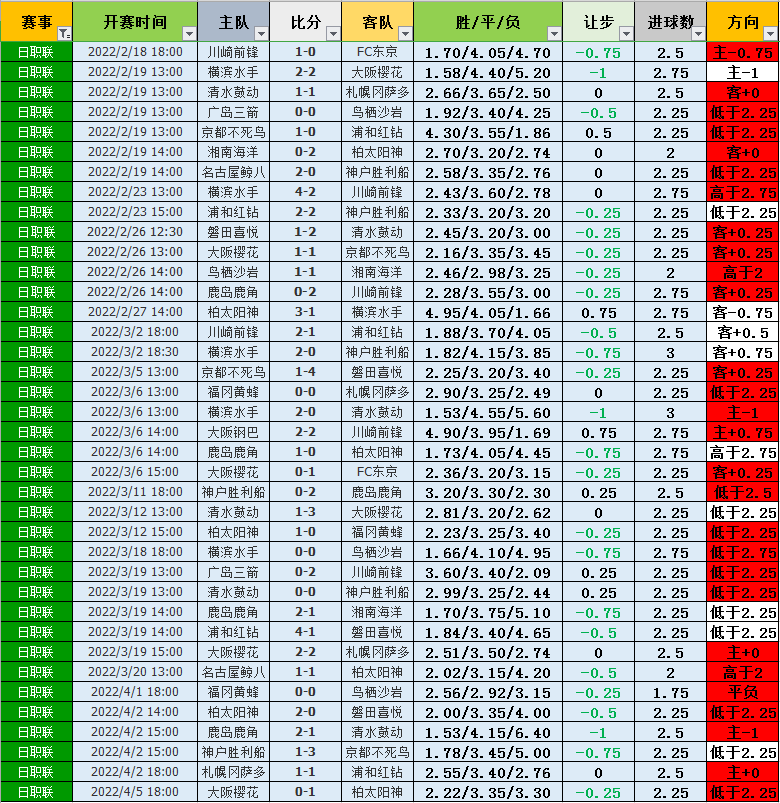
Task: Click date cell 2022/3/2 18:30
Action: coord(135,352)
